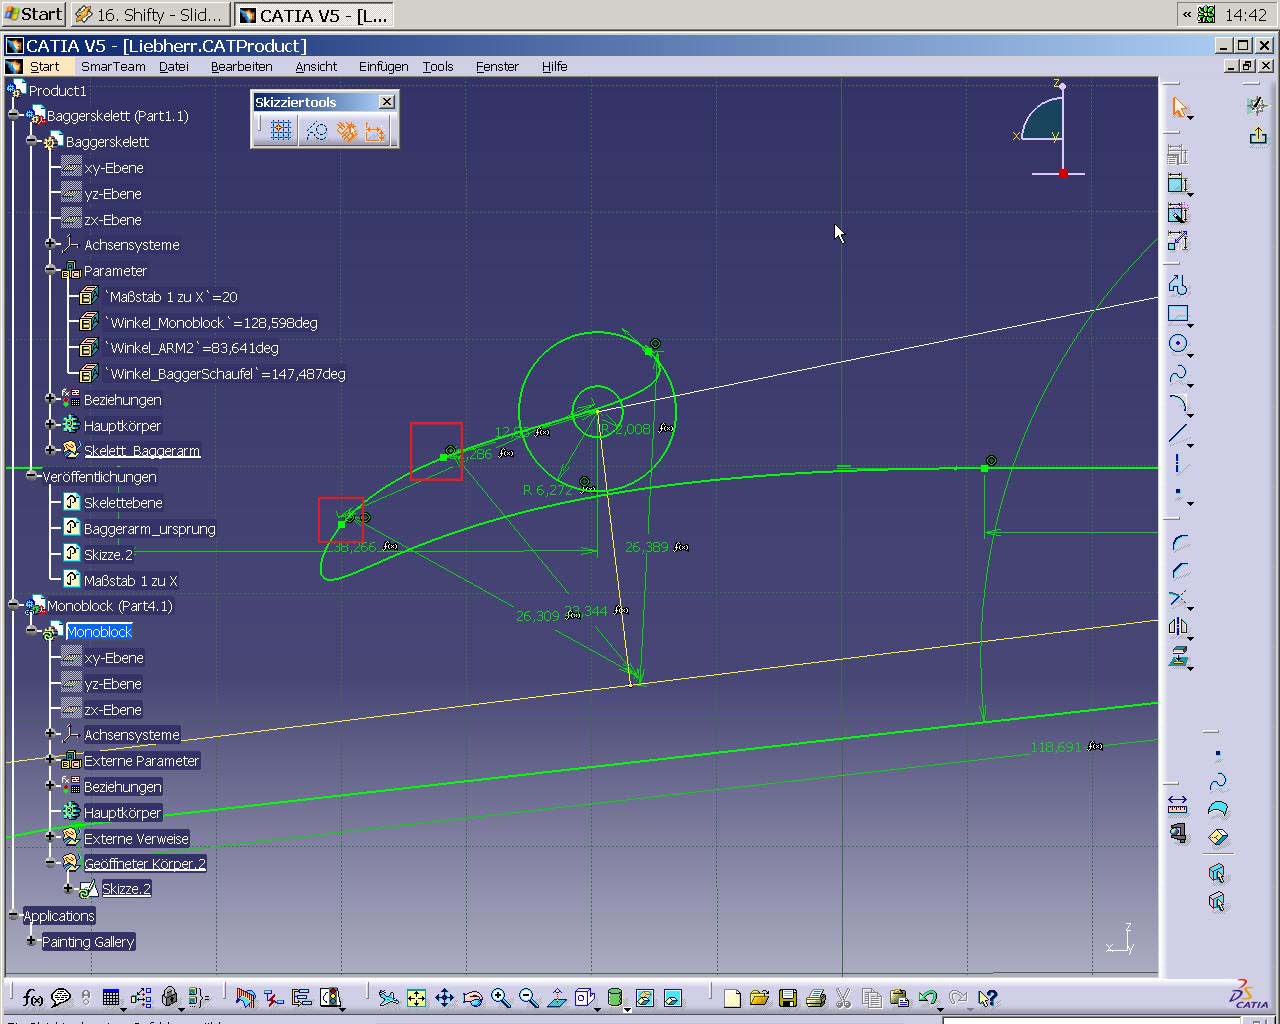Select the Project 3D elements tool
1280x1024 pixels.
[x=1179, y=657]
